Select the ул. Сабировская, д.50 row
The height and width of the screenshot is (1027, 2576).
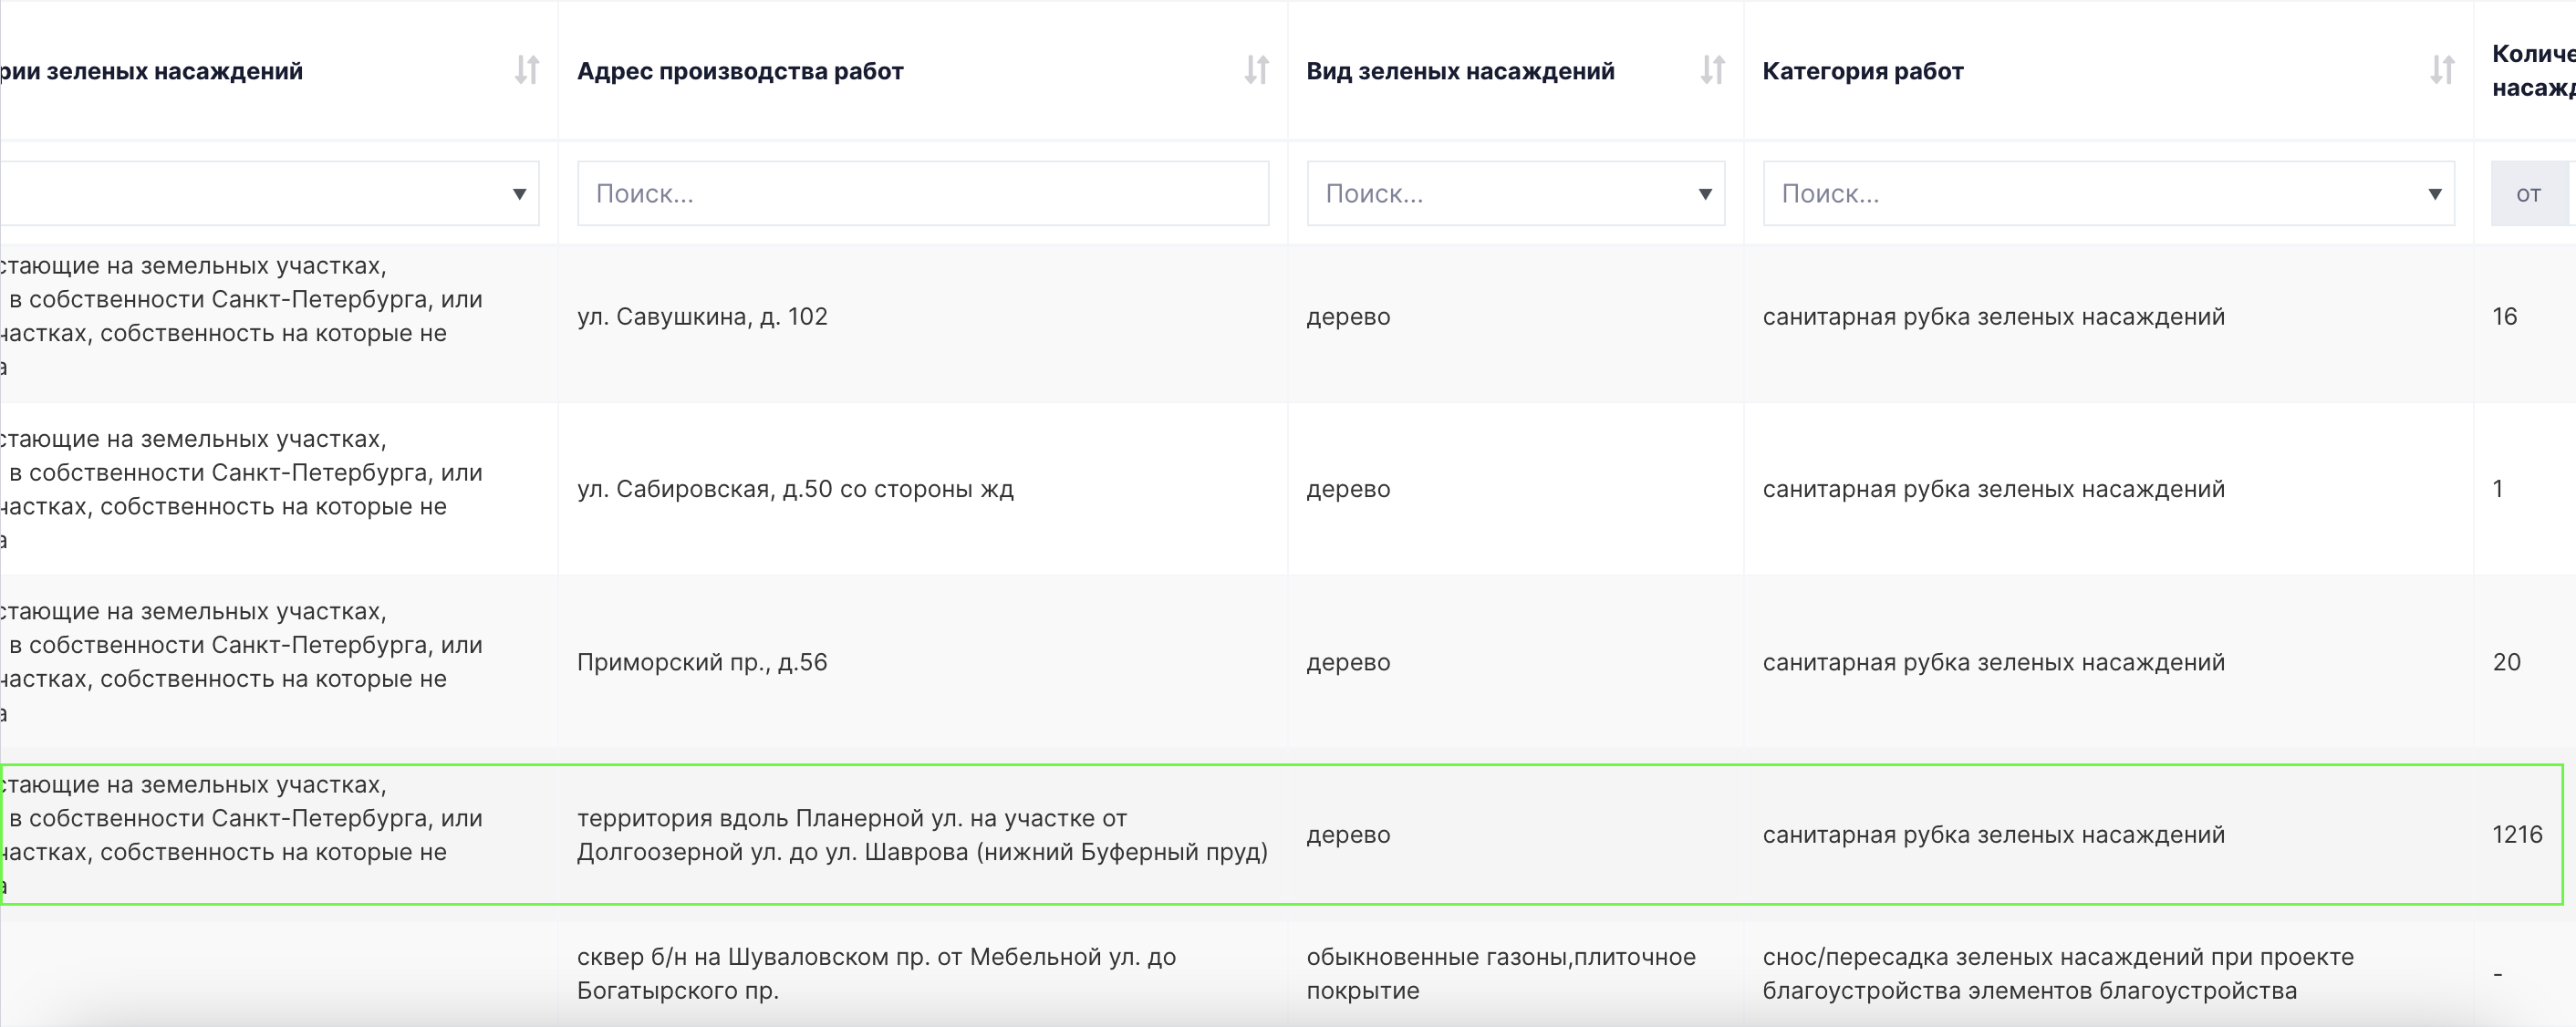point(795,489)
